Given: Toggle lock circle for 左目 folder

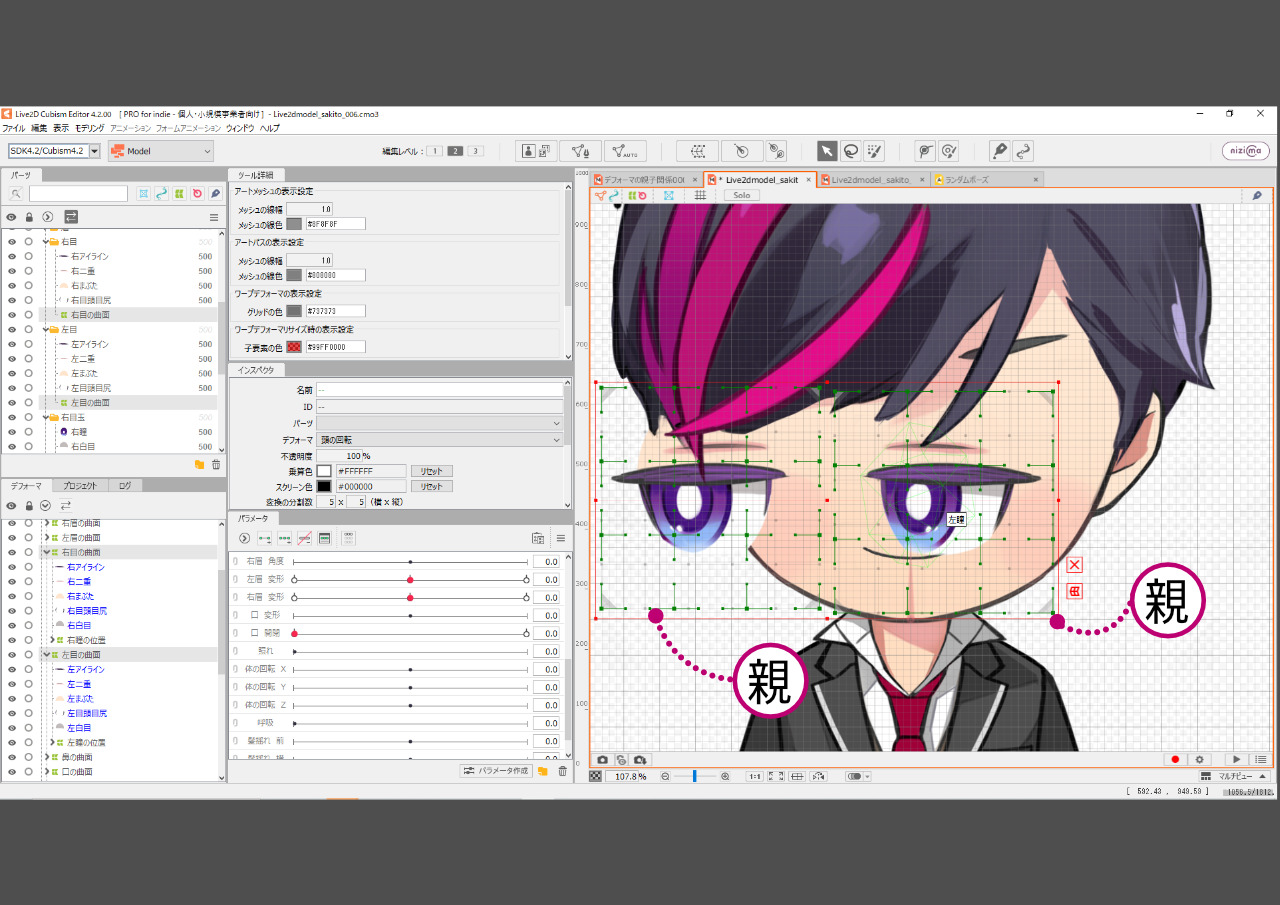Looking at the screenshot, I should tap(29, 329).
